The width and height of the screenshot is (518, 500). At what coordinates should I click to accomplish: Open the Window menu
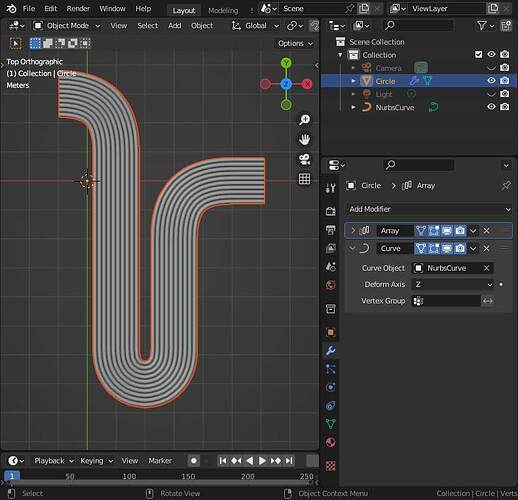[x=112, y=9]
